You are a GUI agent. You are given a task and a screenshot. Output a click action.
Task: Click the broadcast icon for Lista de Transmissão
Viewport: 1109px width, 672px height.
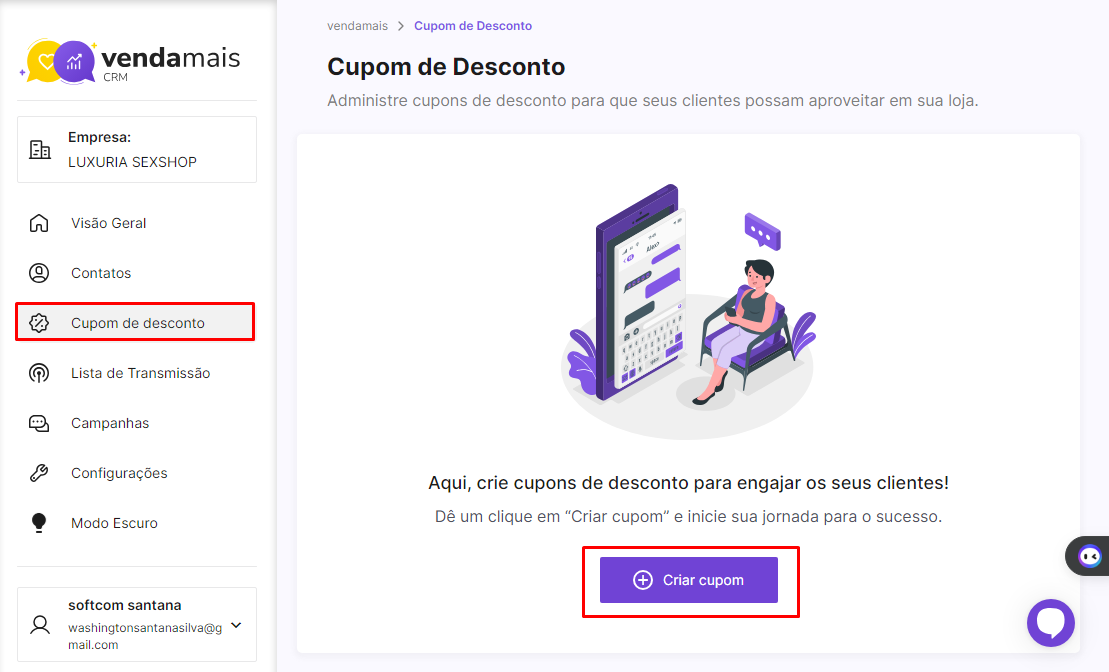(x=39, y=373)
